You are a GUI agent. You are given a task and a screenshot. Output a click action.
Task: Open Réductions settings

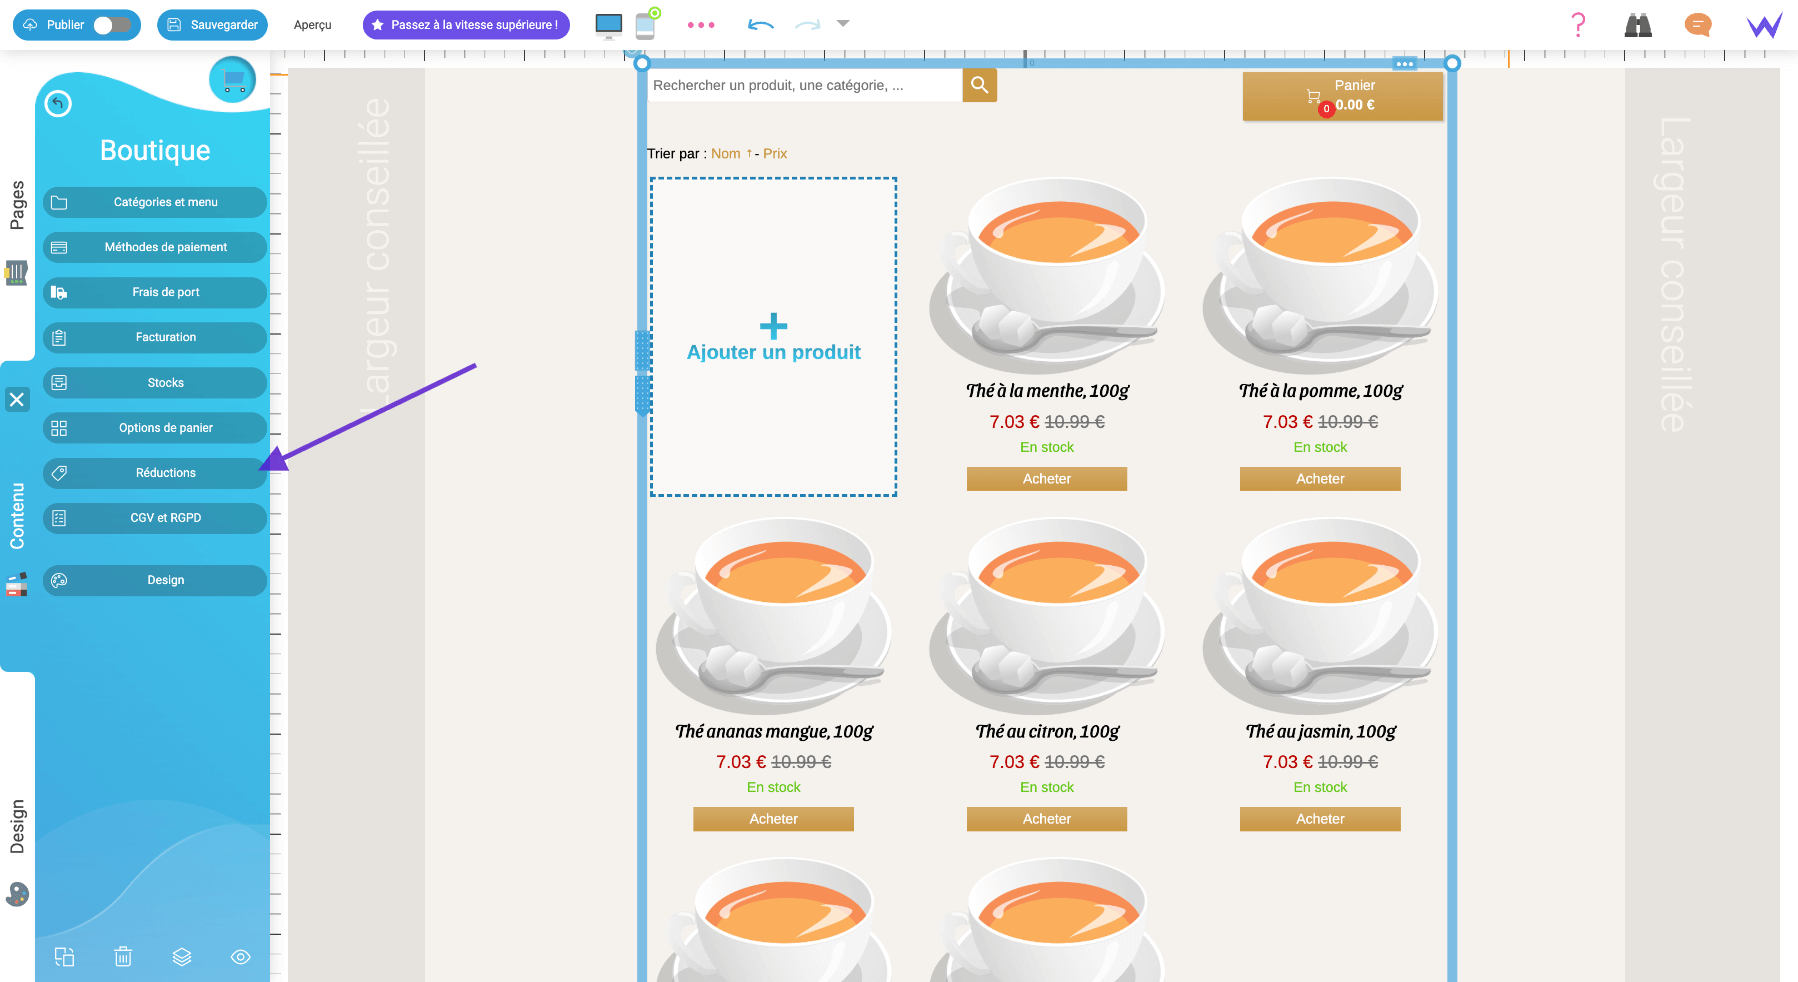click(x=155, y=473)
